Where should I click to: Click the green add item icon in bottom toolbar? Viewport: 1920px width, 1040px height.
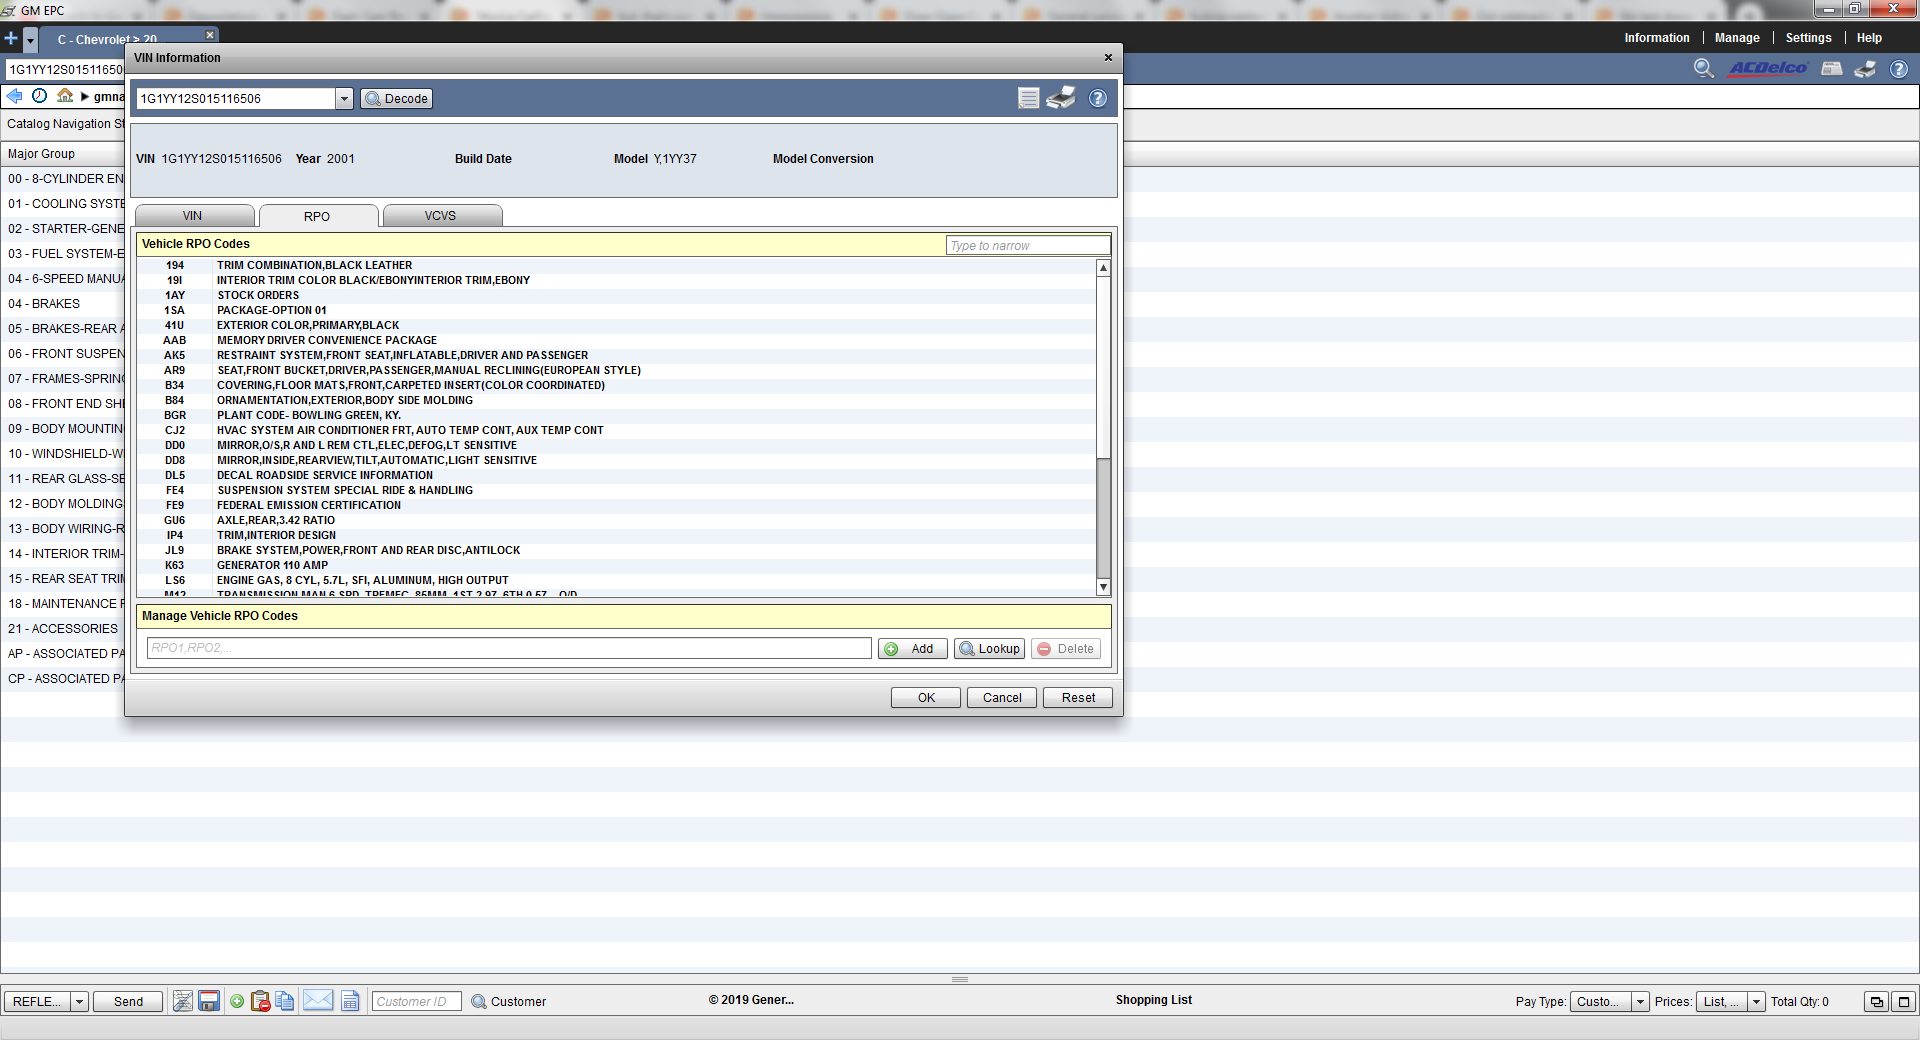[x=237, y=1001]
